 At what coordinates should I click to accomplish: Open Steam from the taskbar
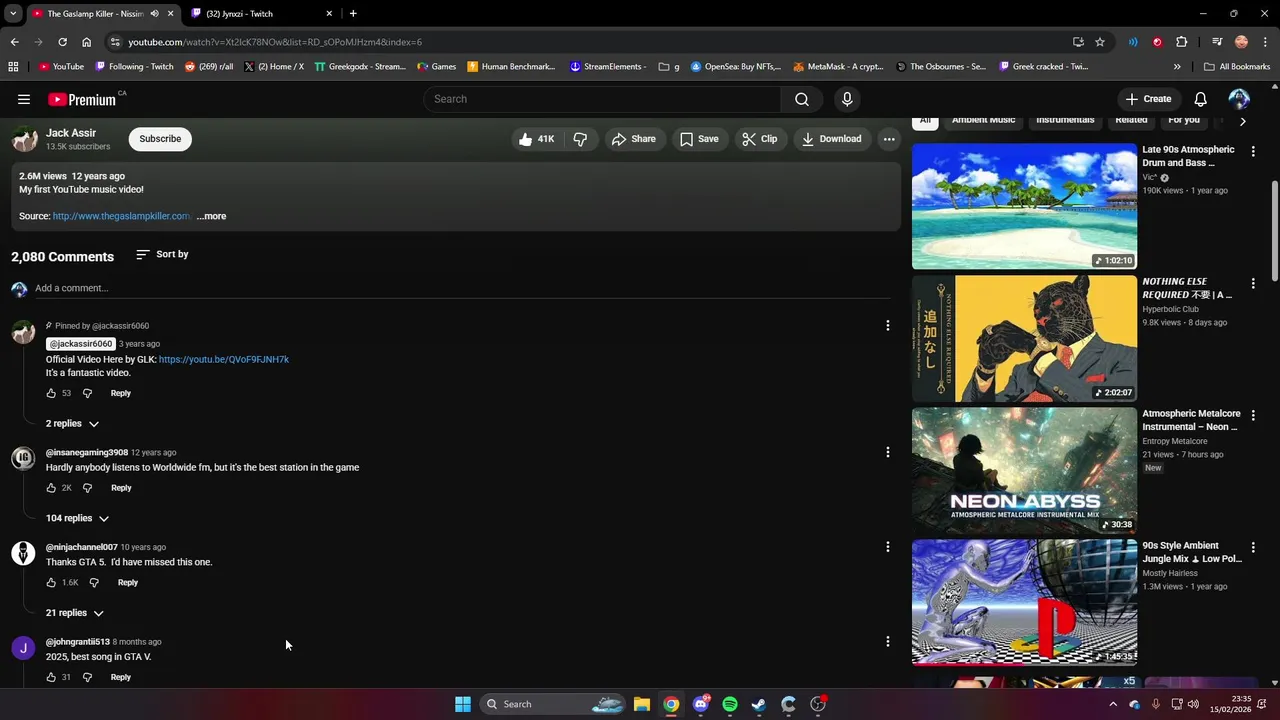(x=759, y=704)
